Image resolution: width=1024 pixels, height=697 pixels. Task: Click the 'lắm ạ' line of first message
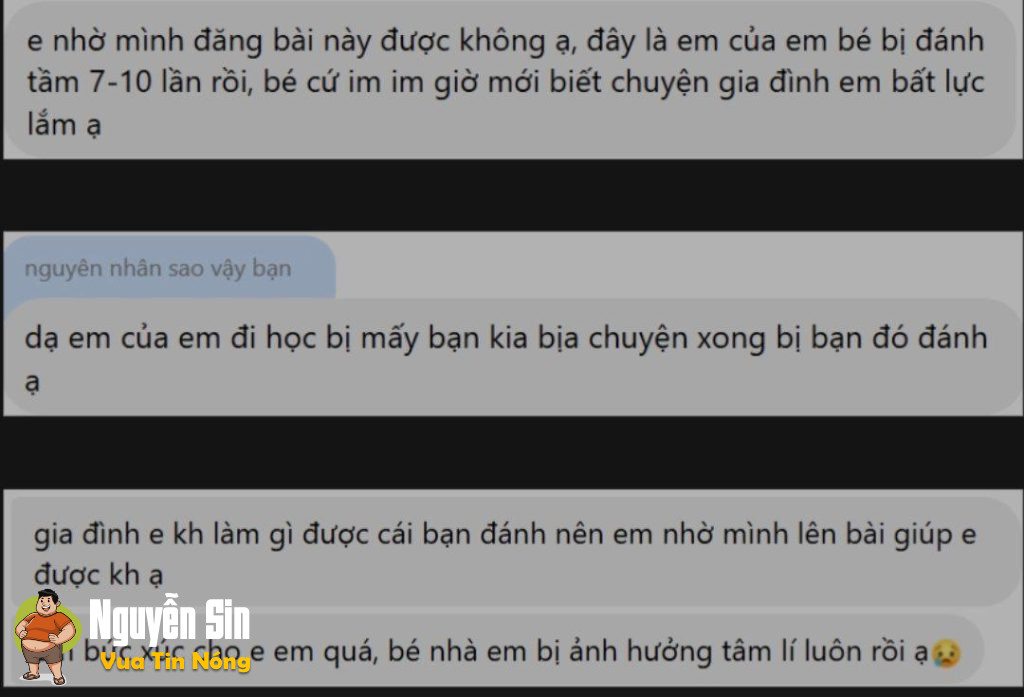click(x=63, y=124)
